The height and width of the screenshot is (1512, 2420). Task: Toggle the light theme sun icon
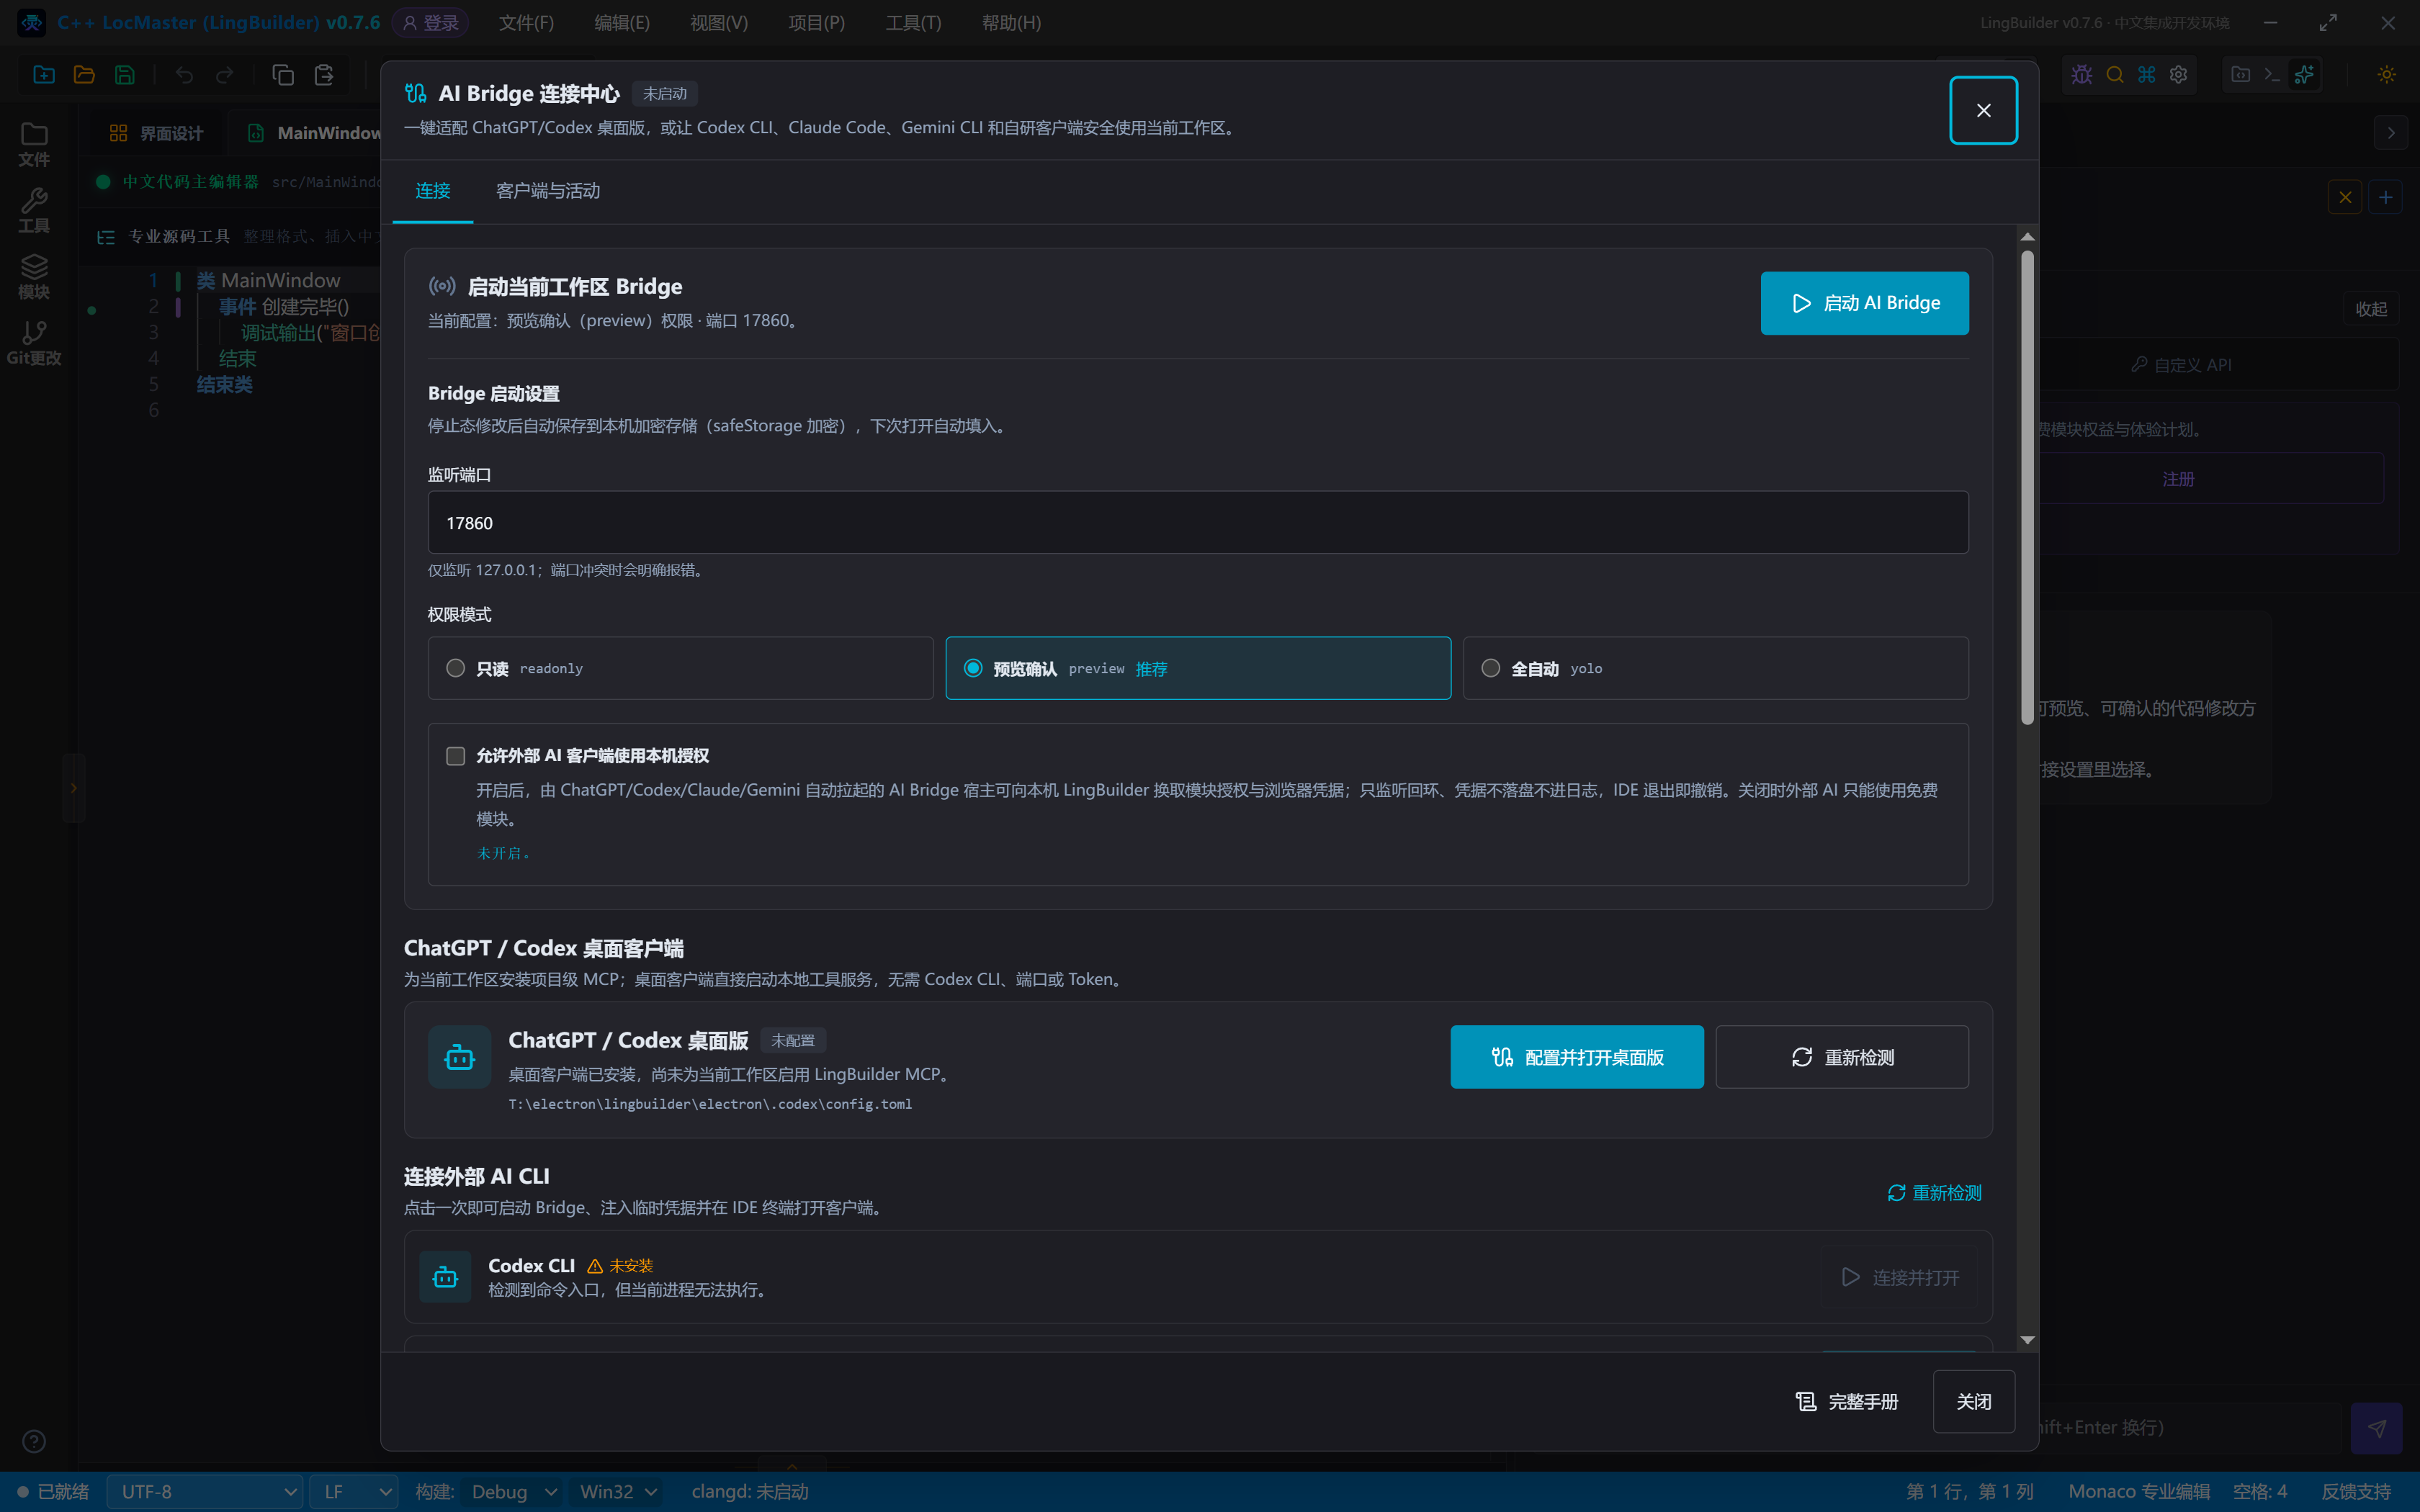2387,74
